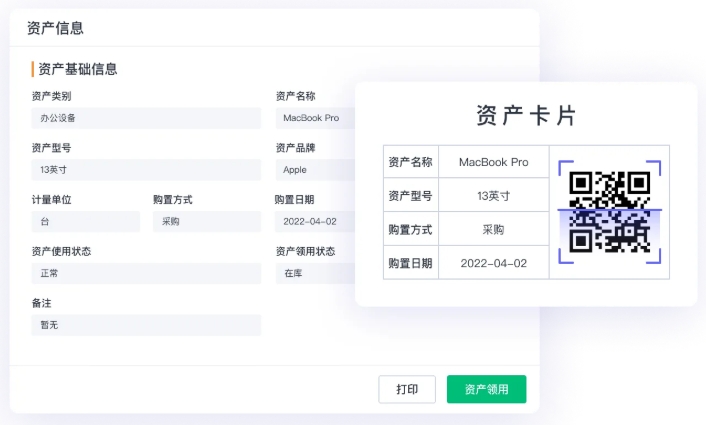The height and width of the screenshot is (425, 706).
Task: Click the green 资产领用 button
Action: tap(486, 389)
